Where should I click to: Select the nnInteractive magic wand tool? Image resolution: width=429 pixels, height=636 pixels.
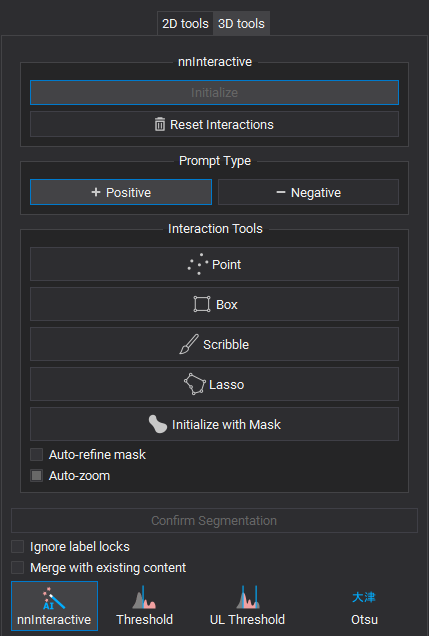tap(54, 606)
